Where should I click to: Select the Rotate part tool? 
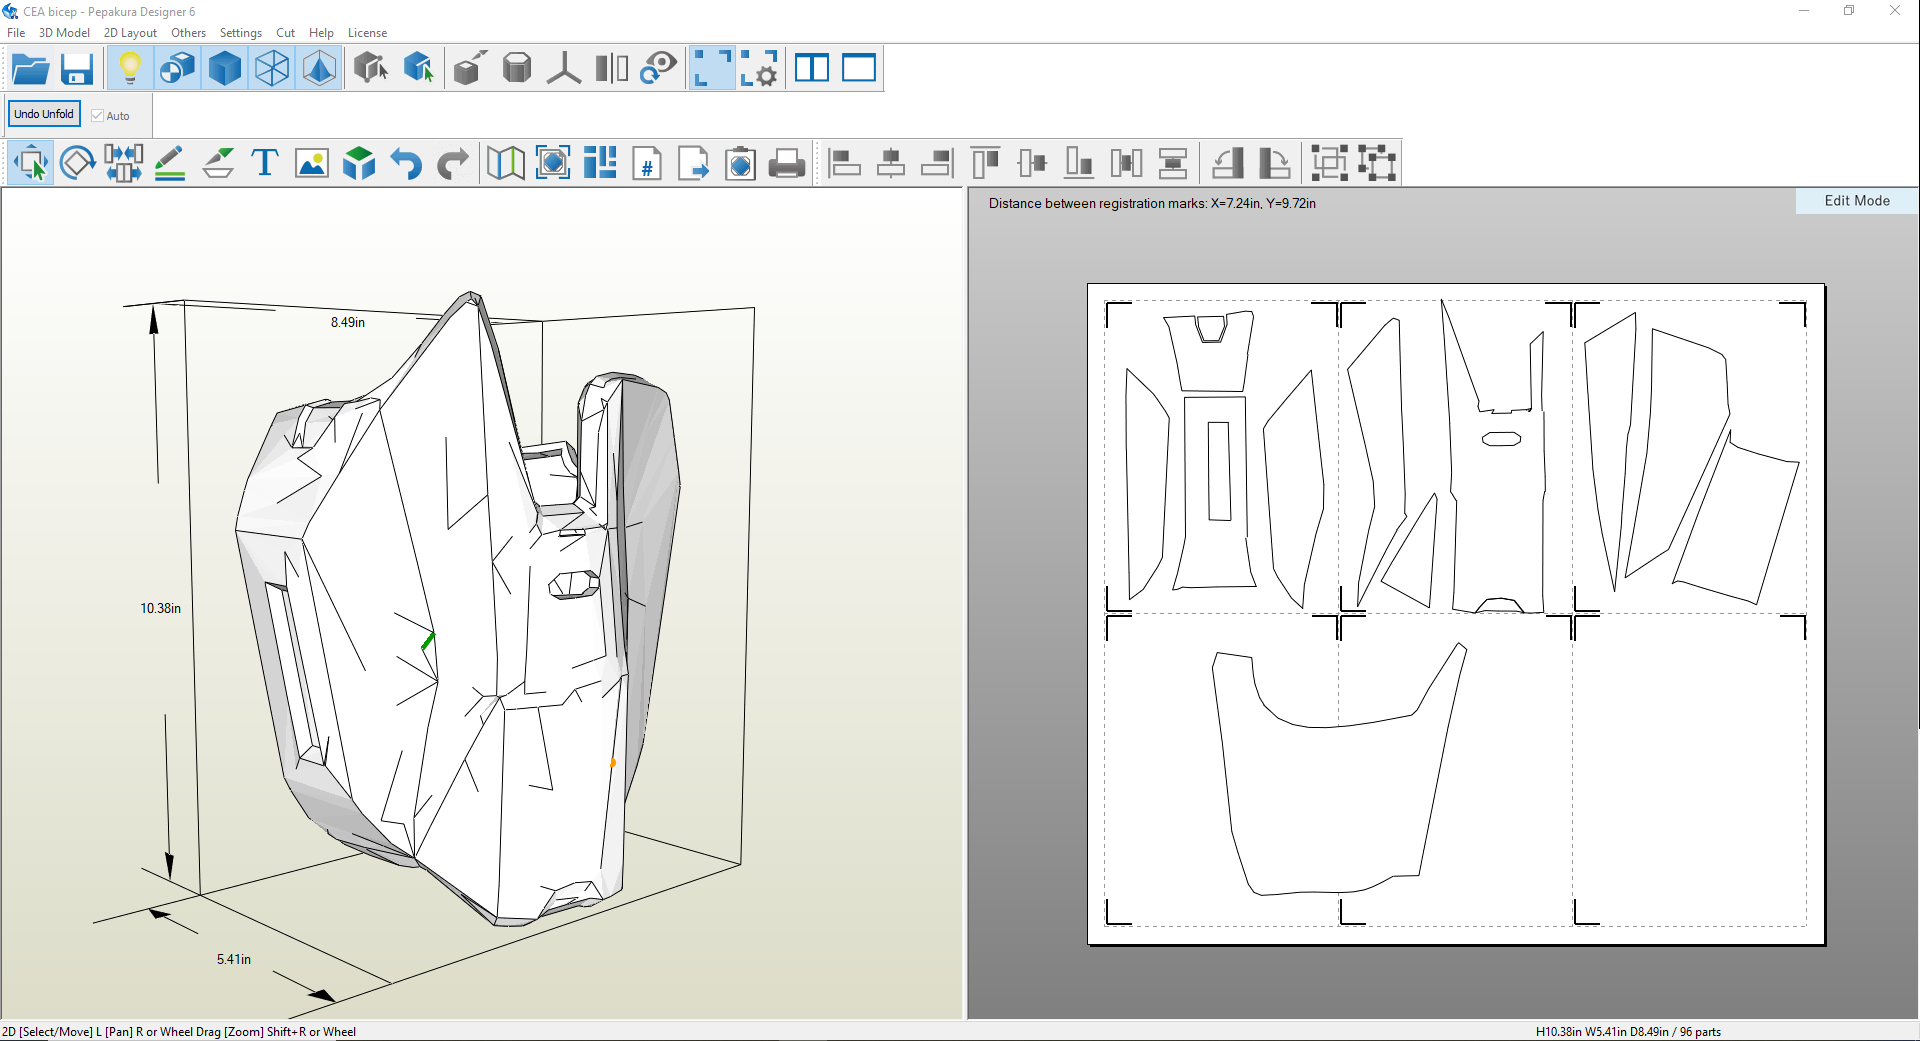(77, 162)
